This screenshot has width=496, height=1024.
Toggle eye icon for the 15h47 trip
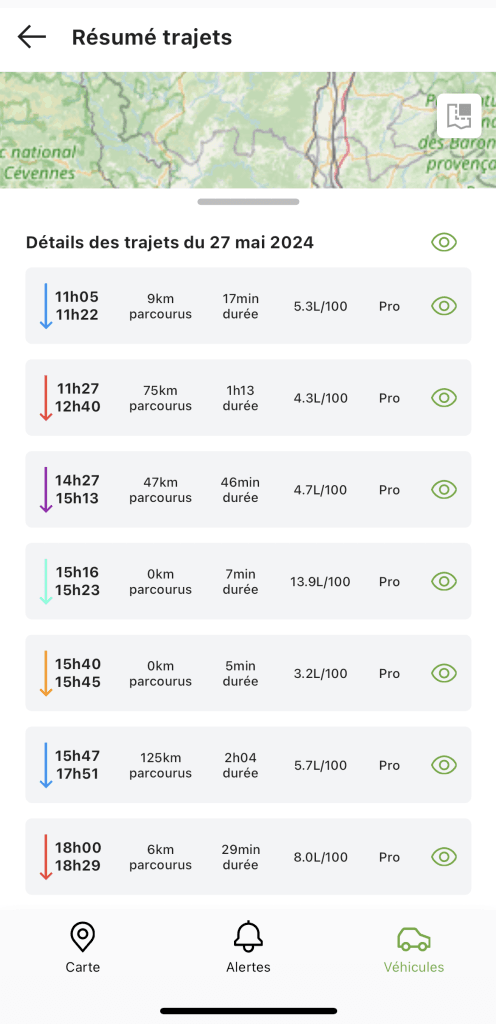[444, 765]
